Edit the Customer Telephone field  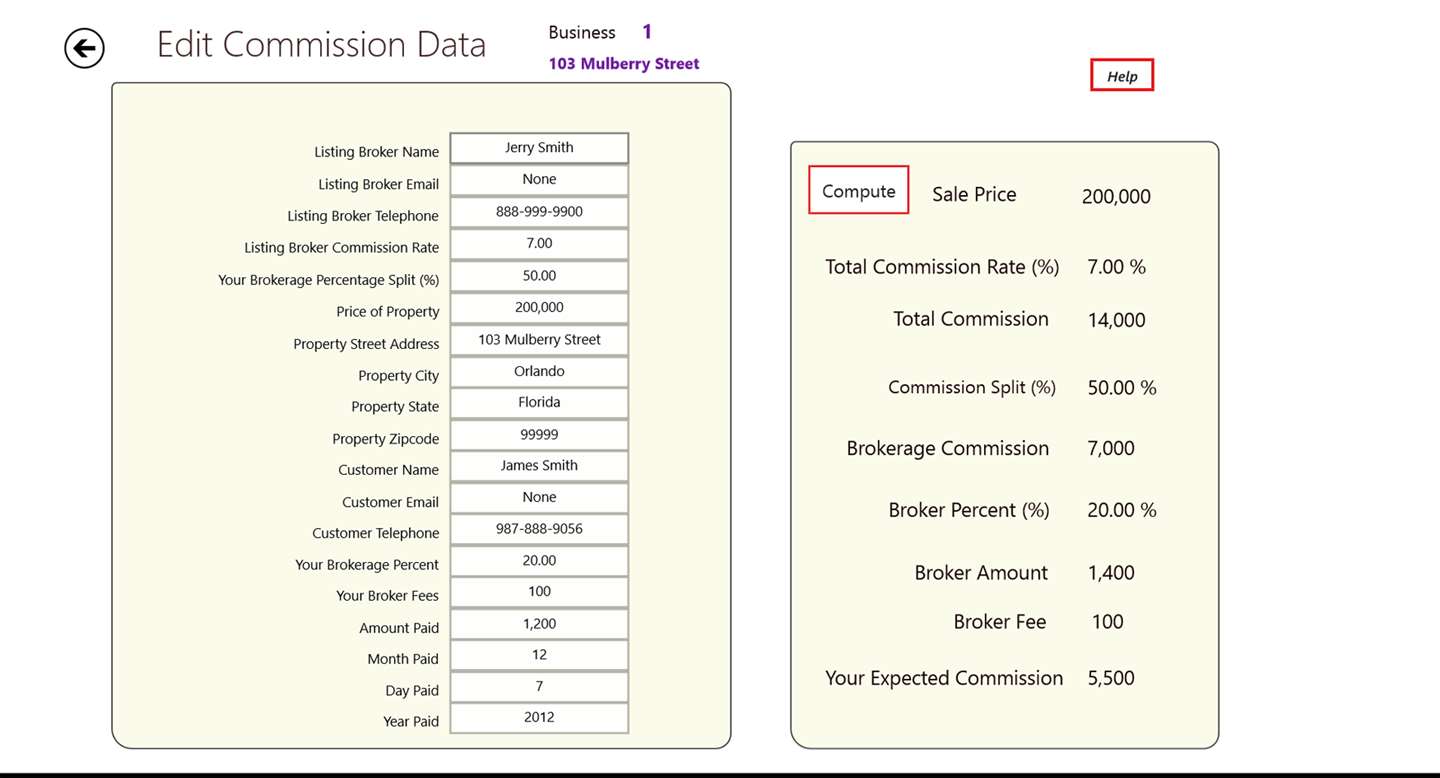[539, 529]
